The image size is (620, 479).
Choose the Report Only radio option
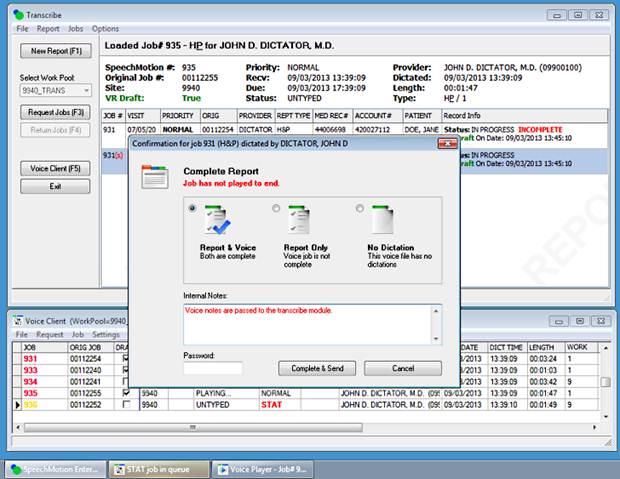[276, 208]
